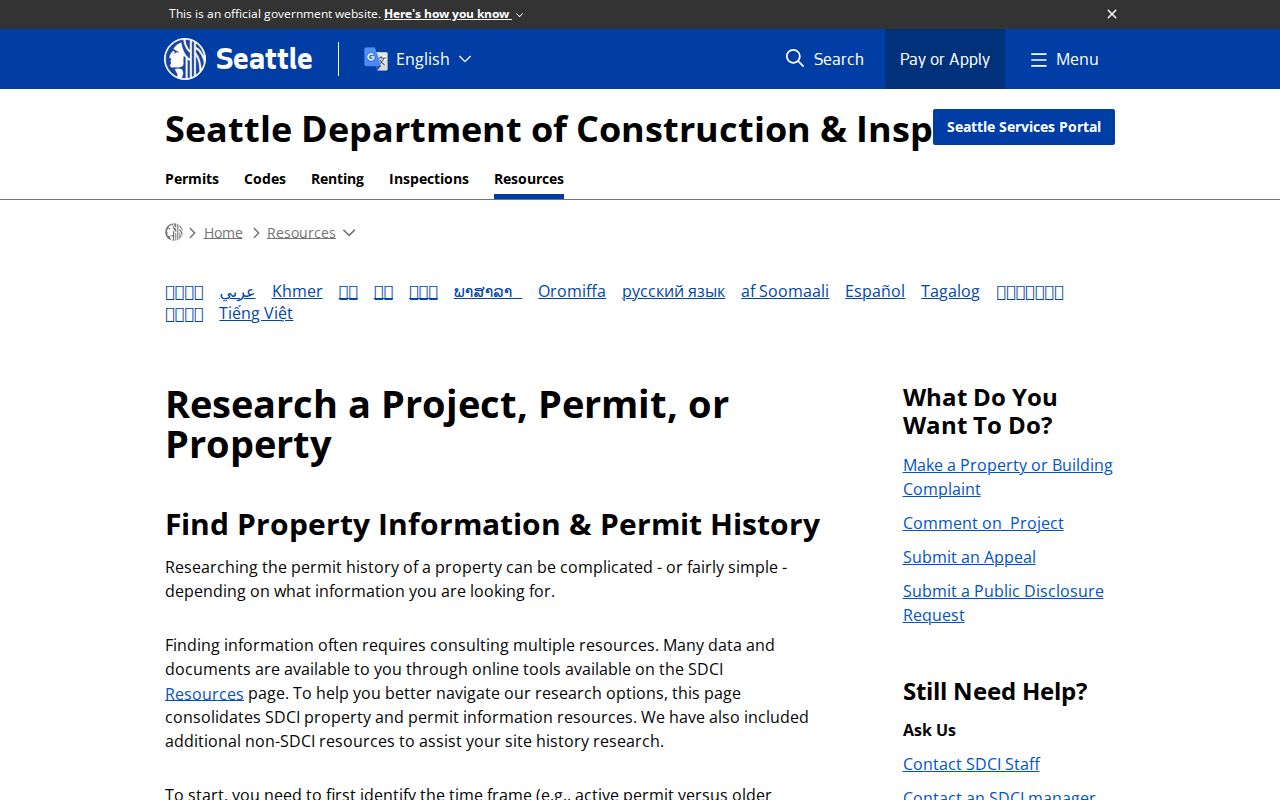1280x800 pixels.
Task: Open Make a Property or Building Complaint
Action: click(x=1007, y=477)
